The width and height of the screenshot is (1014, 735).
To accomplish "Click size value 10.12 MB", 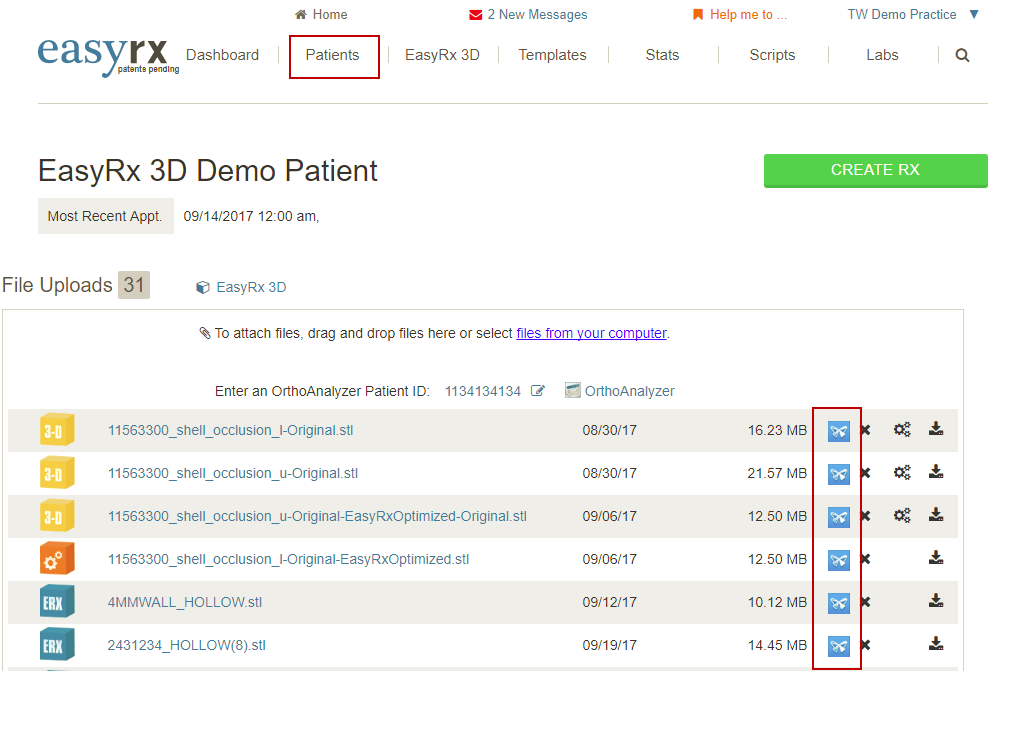I will click(777, 602).
